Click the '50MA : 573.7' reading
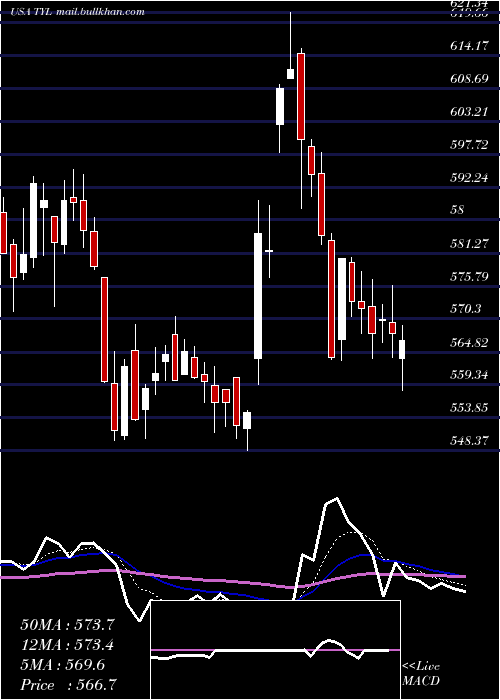This screenshot has width=500, height=700. [68, 625]
